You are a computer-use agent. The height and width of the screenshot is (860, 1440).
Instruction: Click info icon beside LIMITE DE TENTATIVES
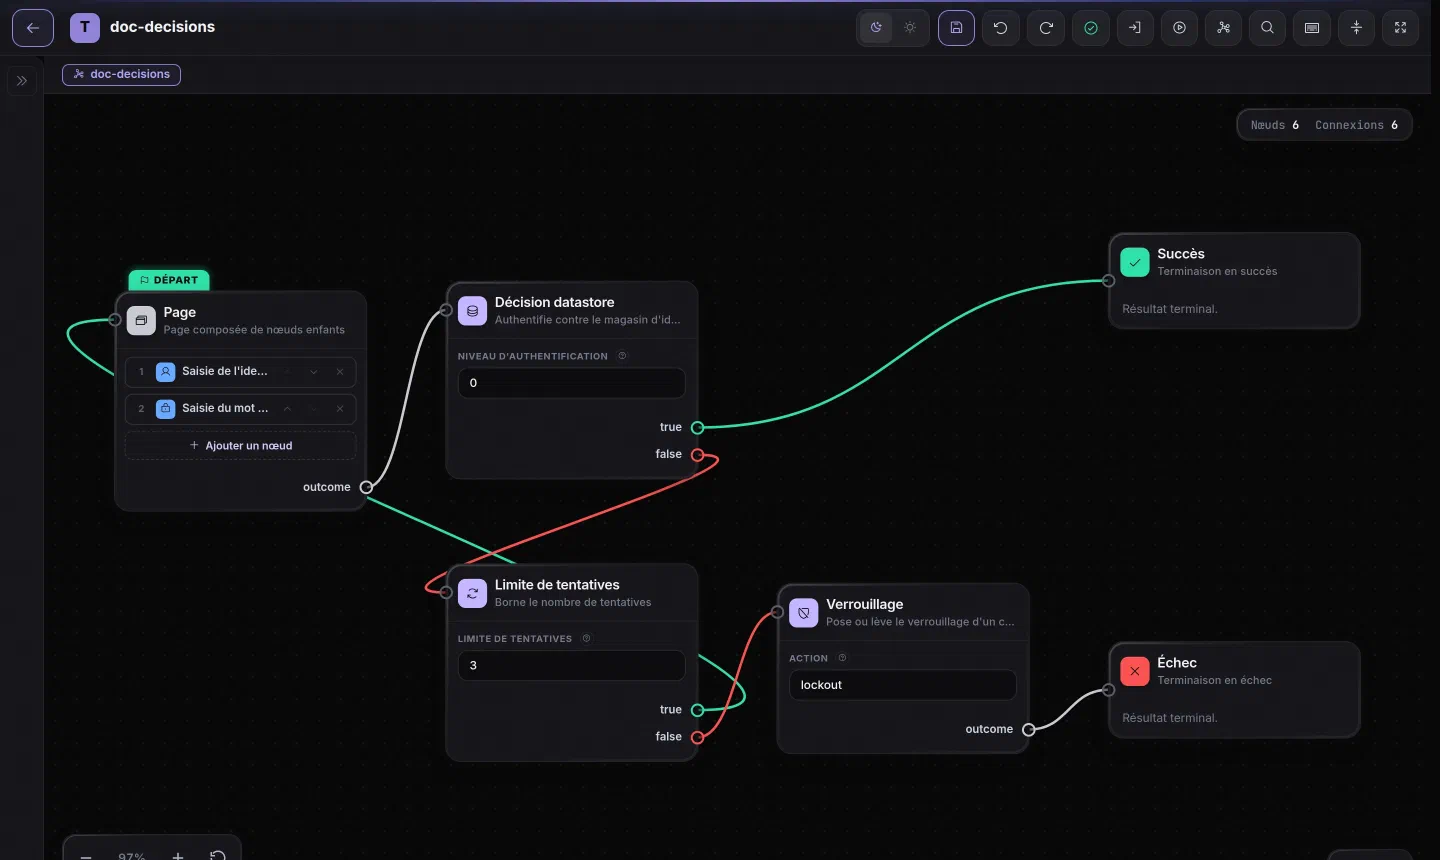pos(586,639)
